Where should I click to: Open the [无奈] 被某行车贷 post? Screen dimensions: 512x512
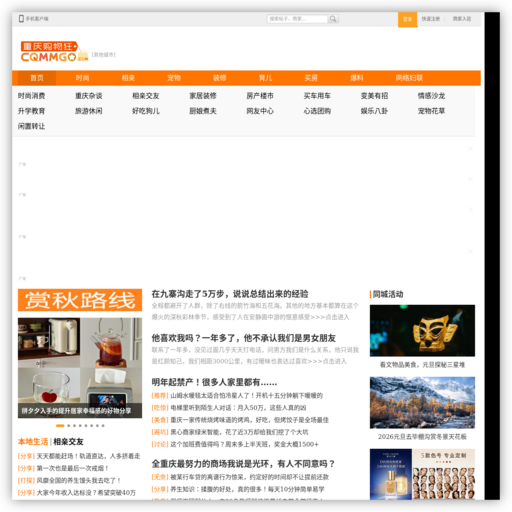[x=240, y=477]
